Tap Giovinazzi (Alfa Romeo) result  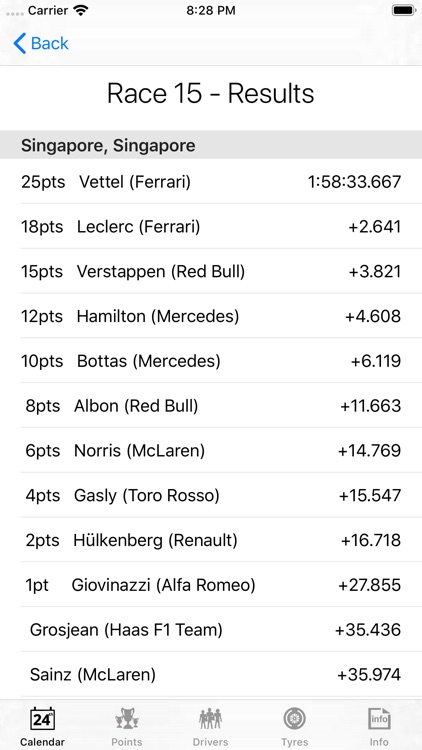[x=211, y=585]
